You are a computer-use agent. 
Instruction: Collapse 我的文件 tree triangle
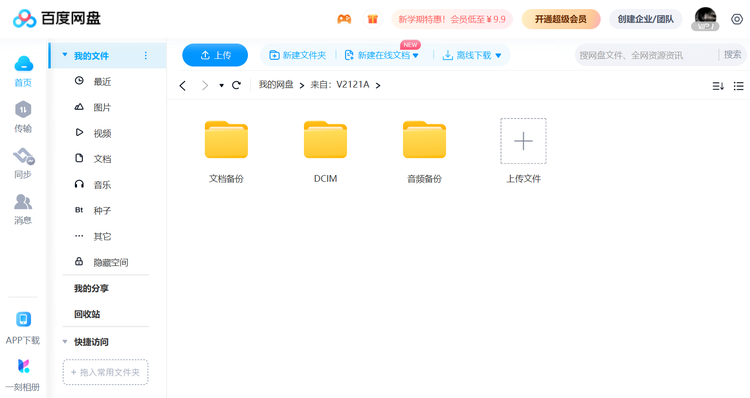pyautogui.click(x=65, y=55)
